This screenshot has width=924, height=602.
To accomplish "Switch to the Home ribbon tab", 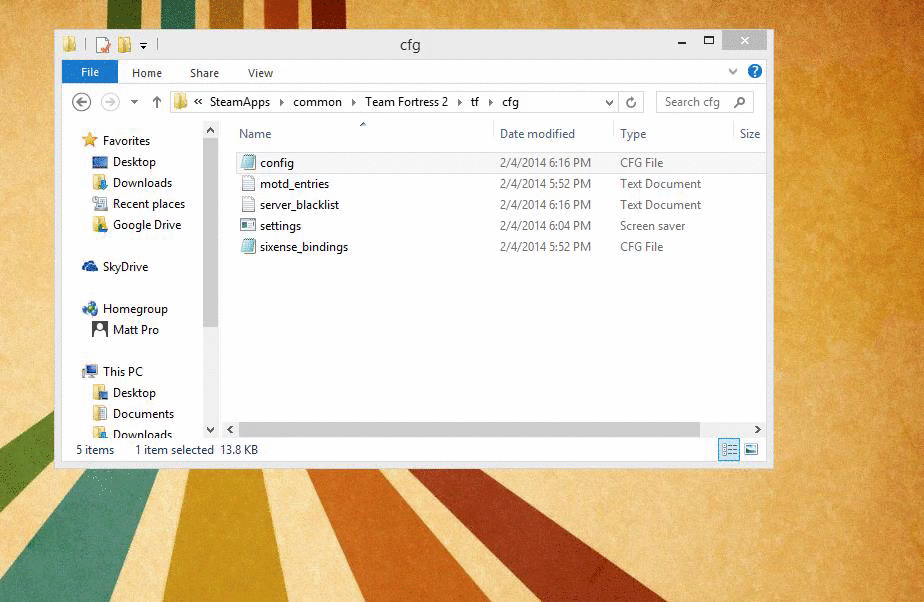I will [147, 73].
